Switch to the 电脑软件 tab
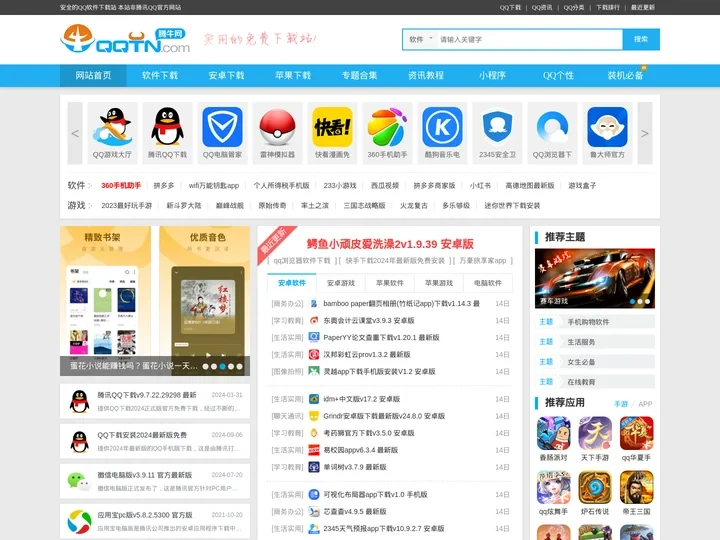This screenshot has width=720, height=540. click(x=488, y=283)
